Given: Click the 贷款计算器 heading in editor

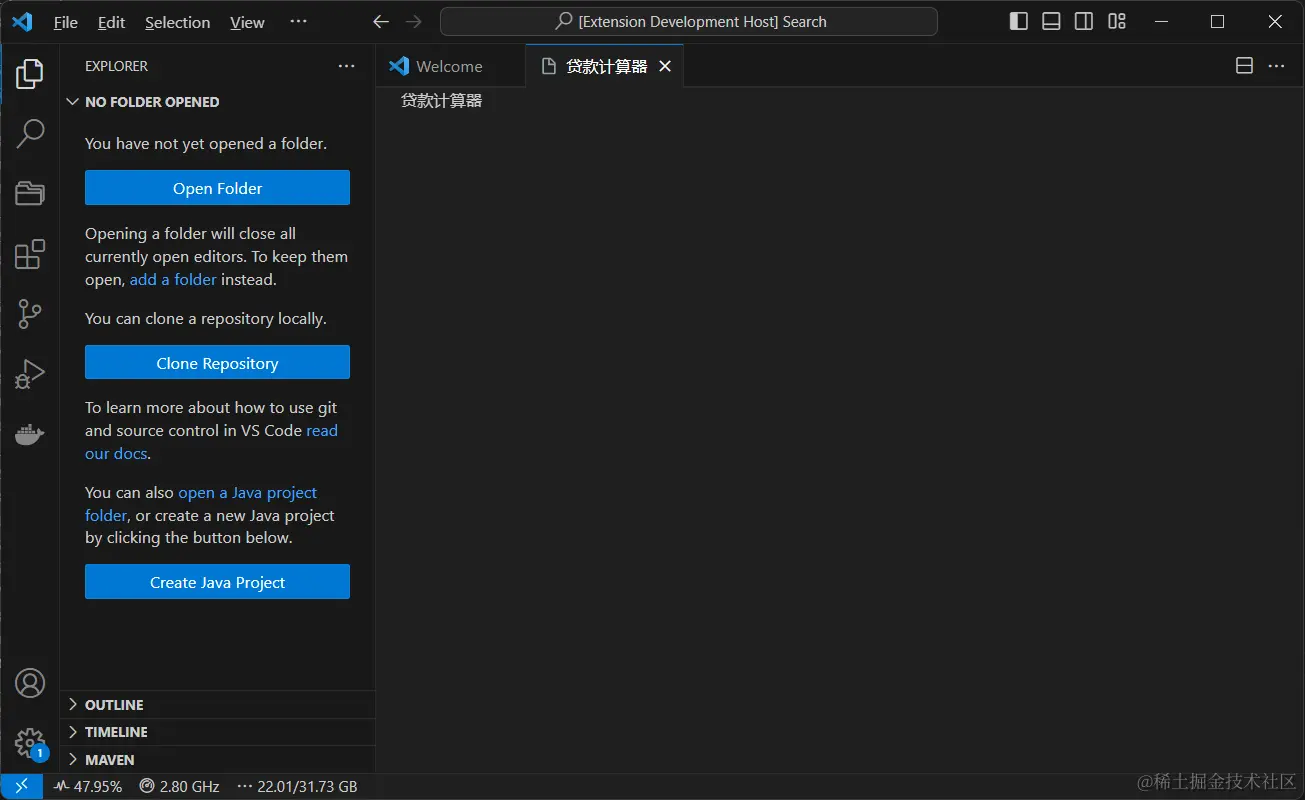Looking at the screenshot, I should point(442,101).
